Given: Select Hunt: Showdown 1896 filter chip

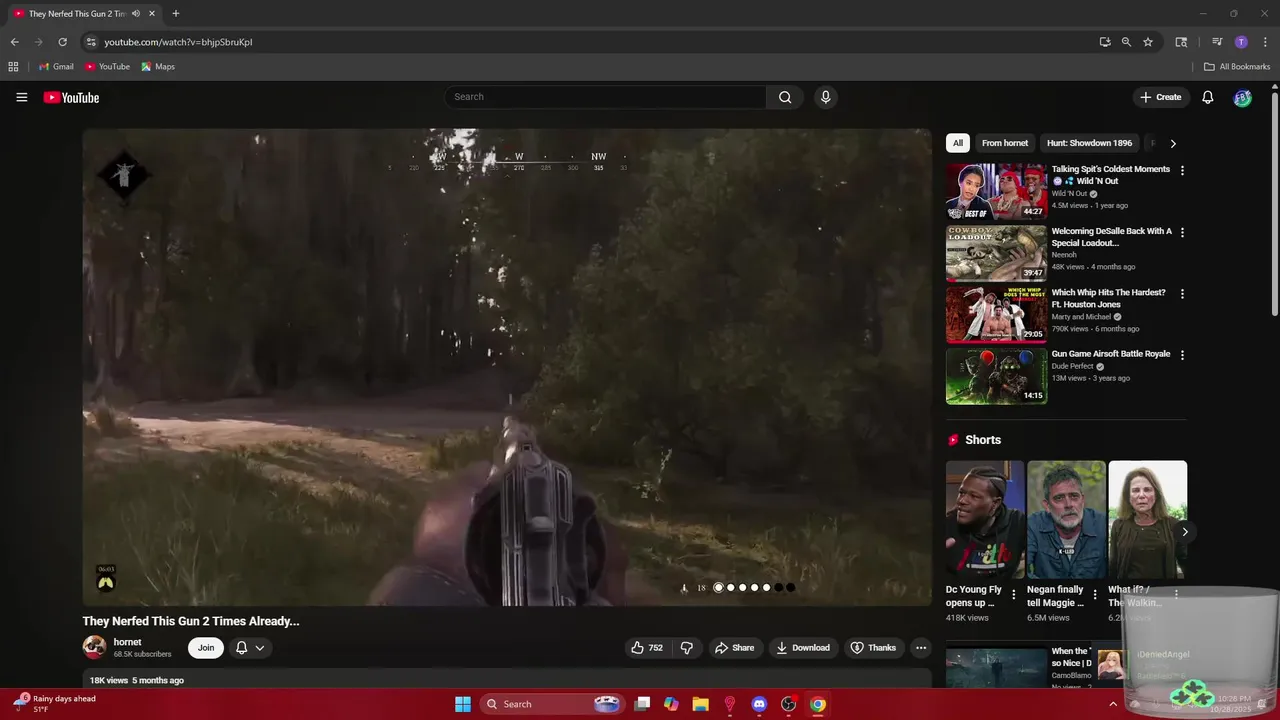Looking at the screenshot, I should 1089,143.
